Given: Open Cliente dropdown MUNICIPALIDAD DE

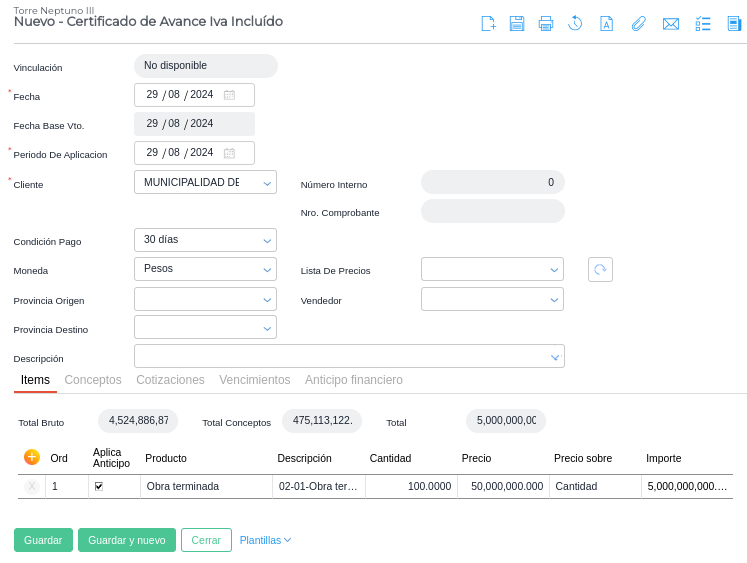Looking at the screenshot, I should coord(205,182).
